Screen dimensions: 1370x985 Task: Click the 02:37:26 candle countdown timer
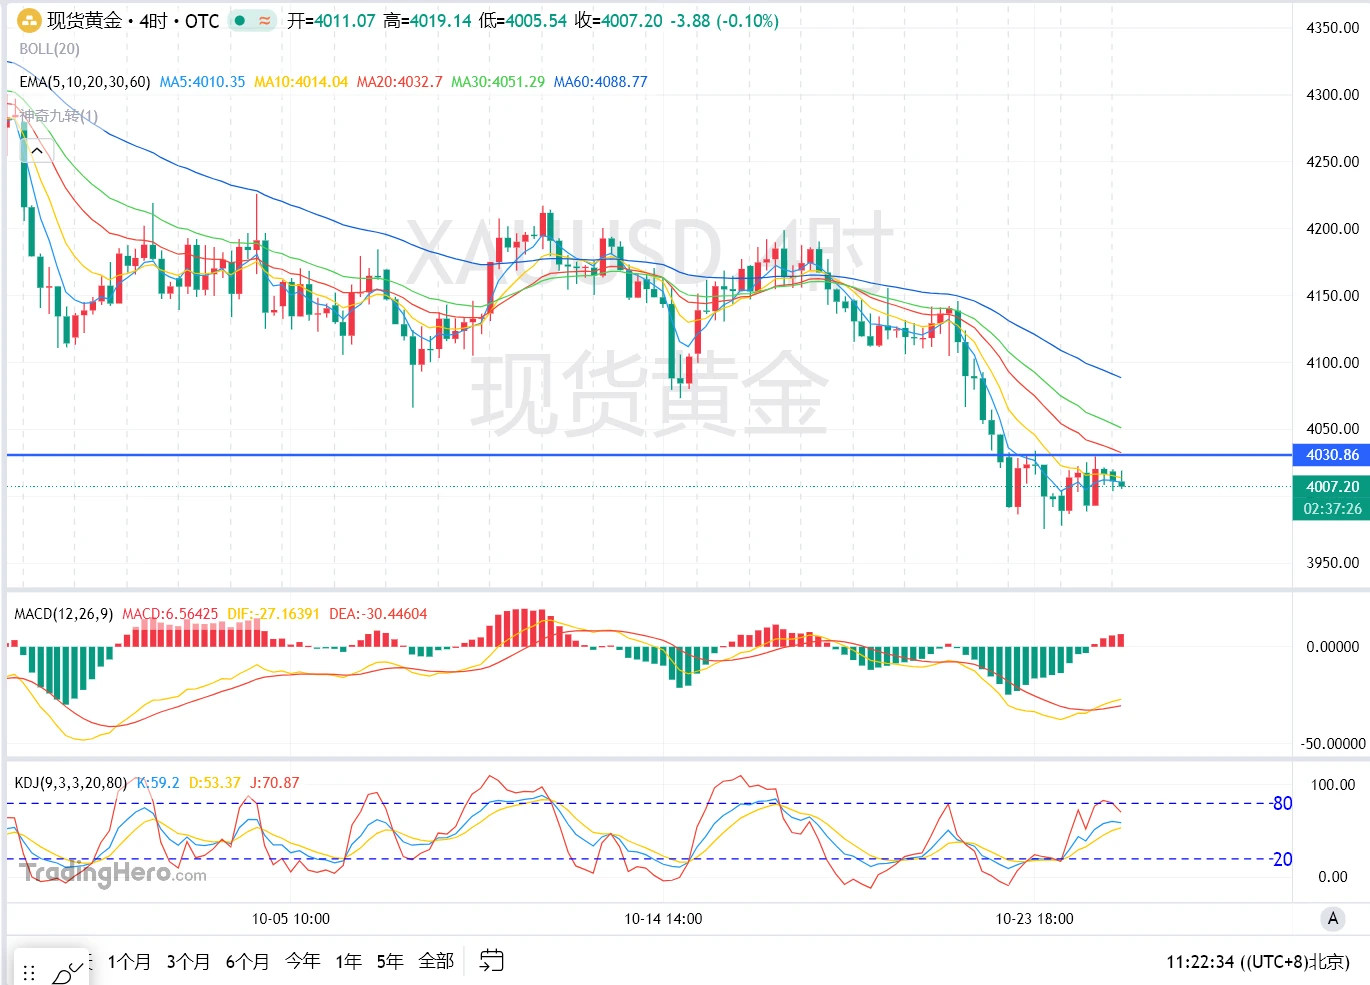pos(1332,509)
